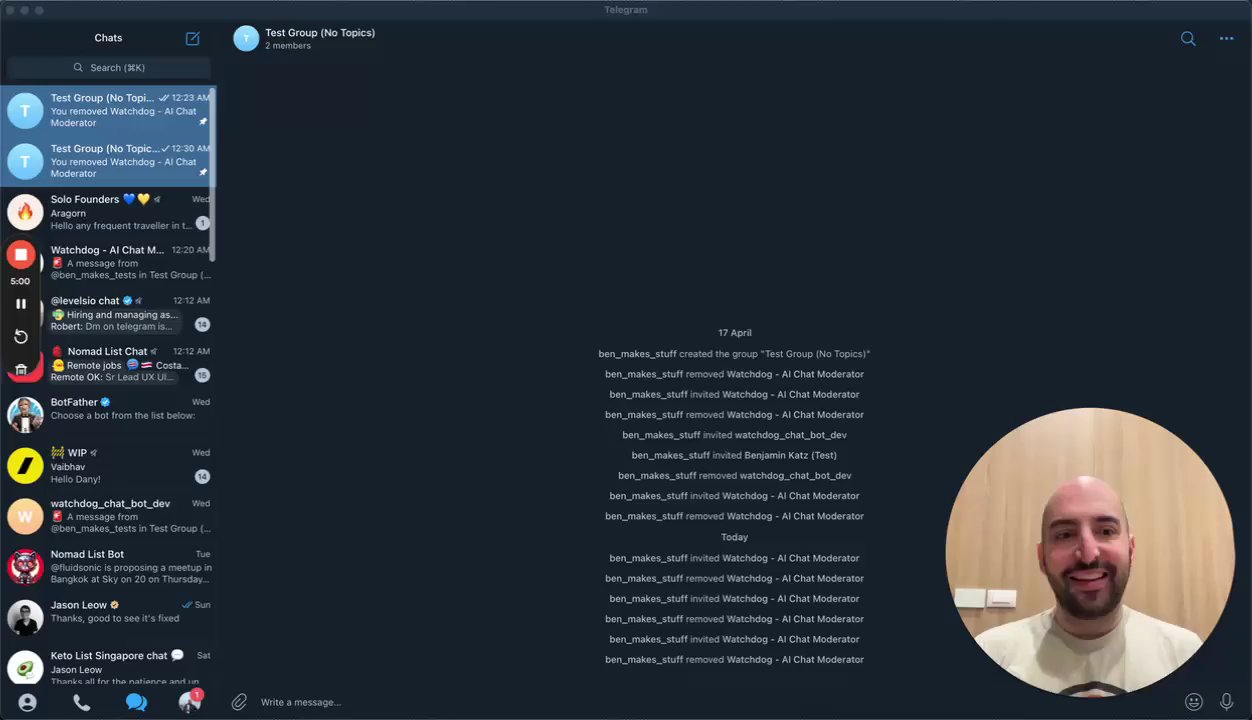Click the 'created the group' service message

click(734, 354)
